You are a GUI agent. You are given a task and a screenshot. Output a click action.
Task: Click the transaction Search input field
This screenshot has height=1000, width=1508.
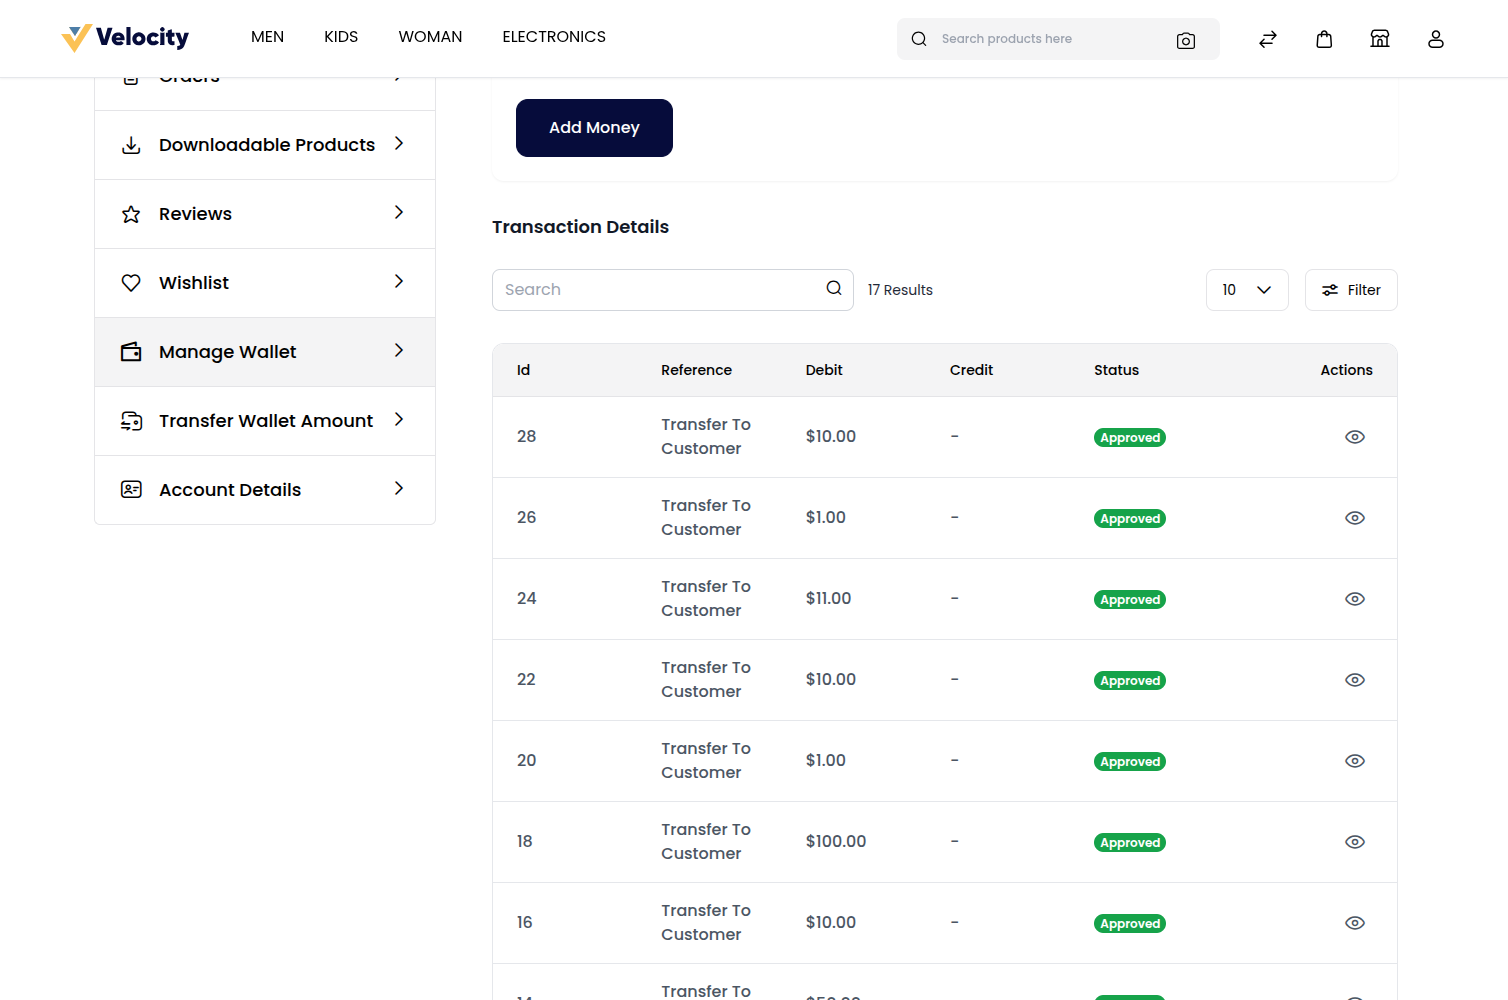pos(660,289)
